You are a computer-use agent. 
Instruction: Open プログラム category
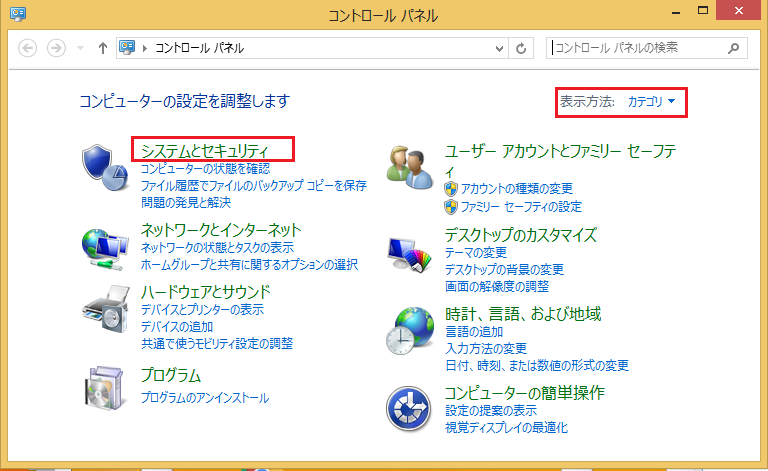(x=171, y=376)
